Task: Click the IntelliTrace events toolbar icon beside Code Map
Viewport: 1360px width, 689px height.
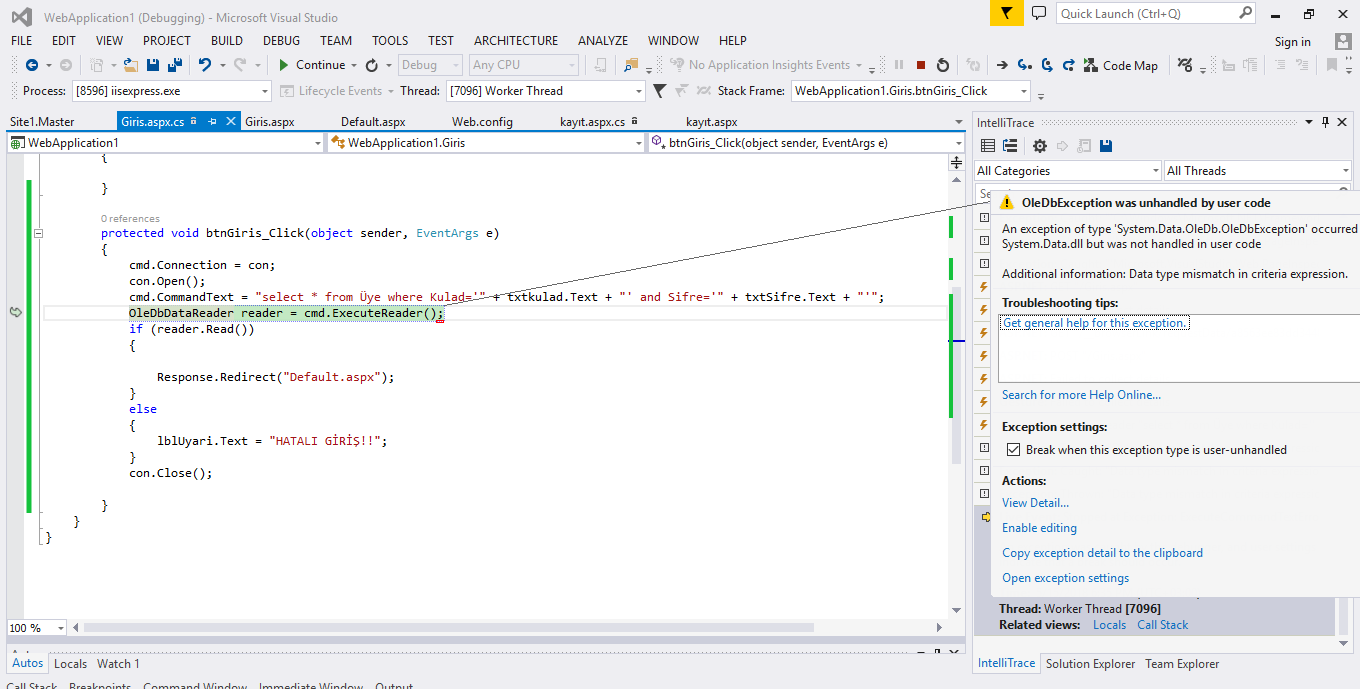Action: coord(1185,65)
